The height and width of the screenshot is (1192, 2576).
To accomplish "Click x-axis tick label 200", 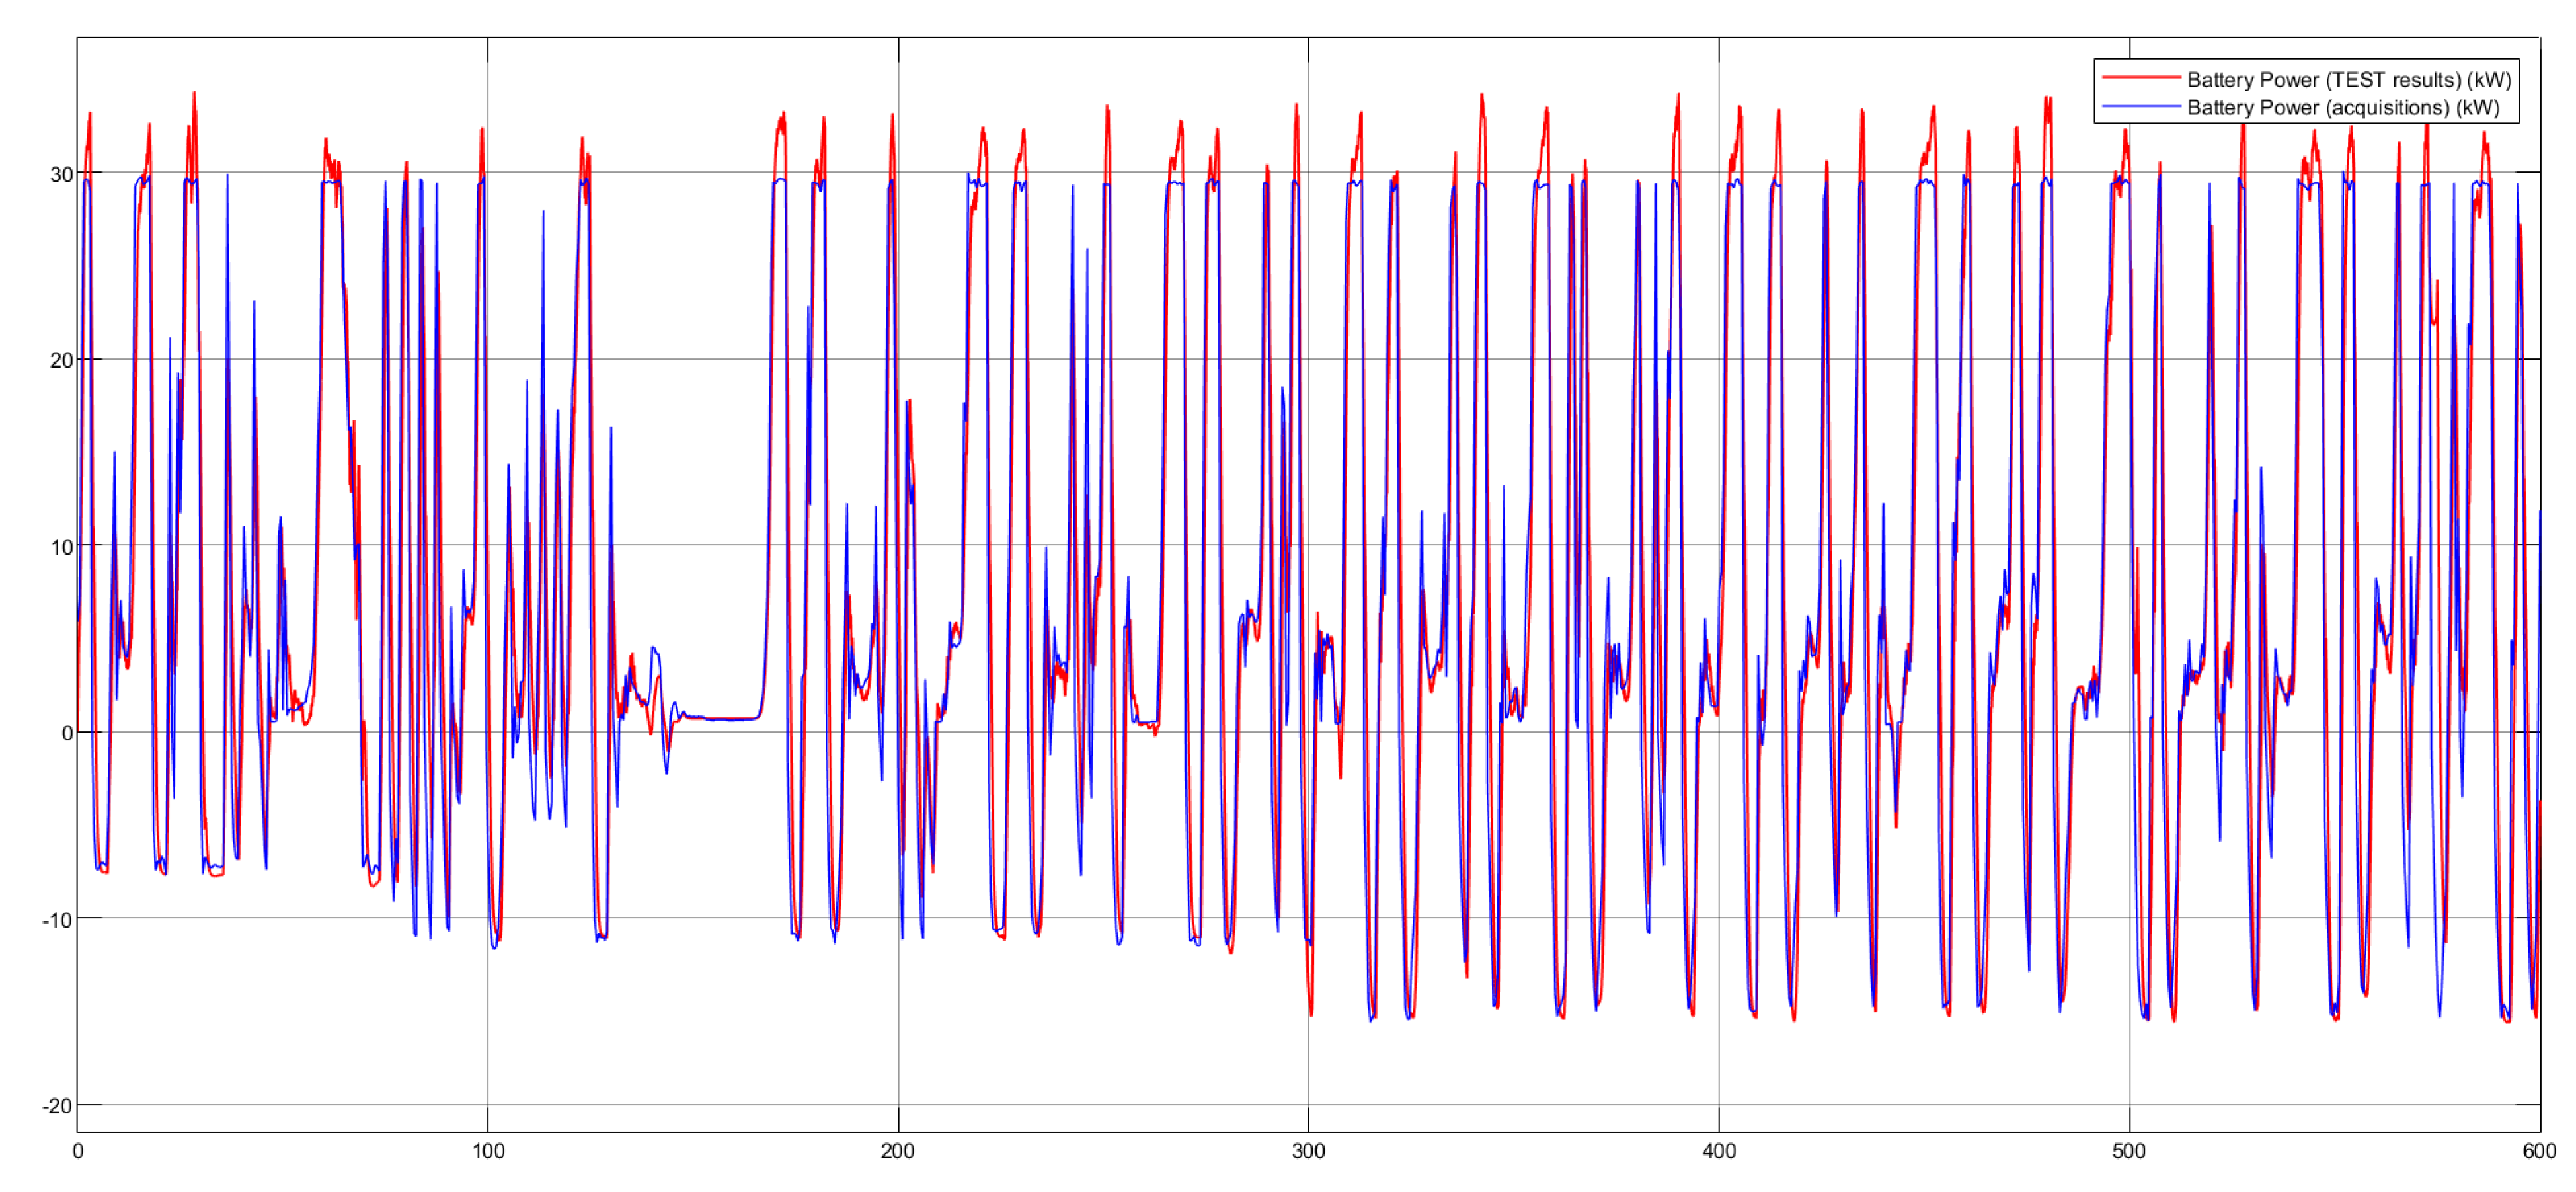I will (897, 1151).
